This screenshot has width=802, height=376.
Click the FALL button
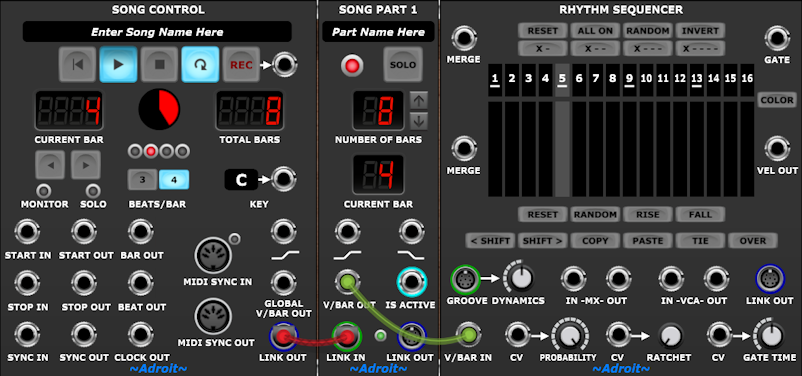(700, 214)
